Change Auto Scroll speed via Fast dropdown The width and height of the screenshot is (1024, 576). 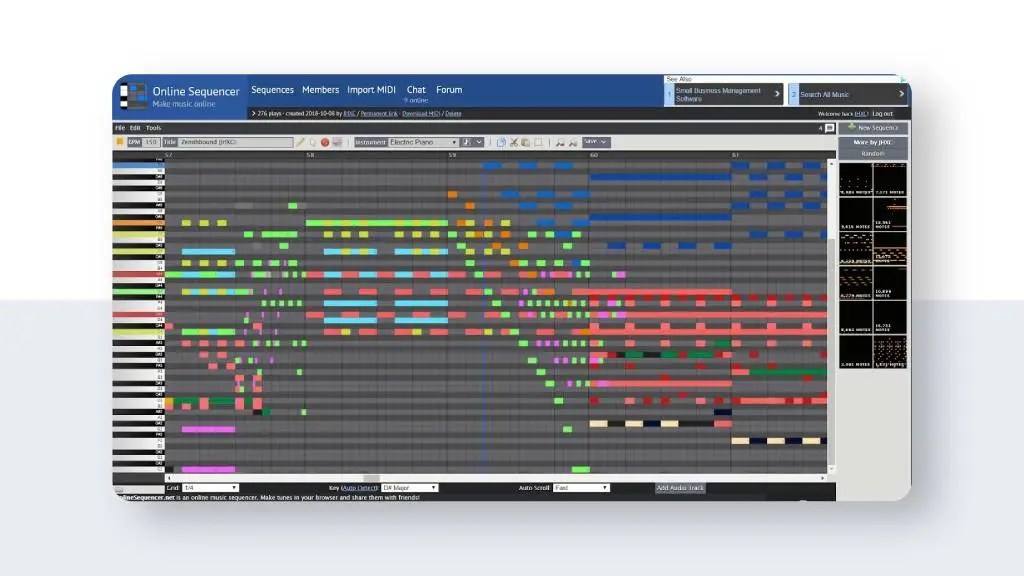click(x=580, y=487)
